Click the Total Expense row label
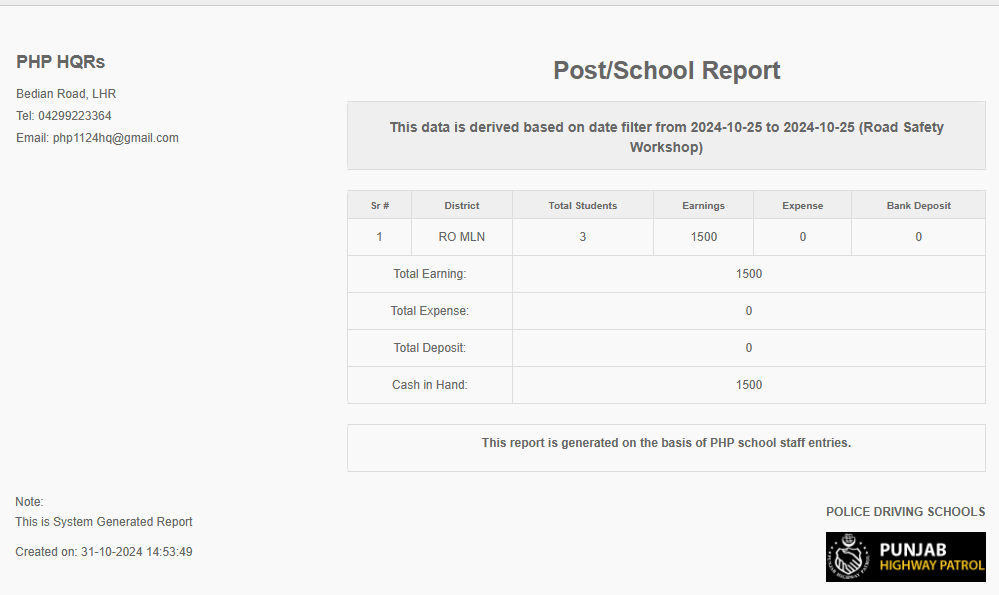The width and height of the screenshot is (999, 595). (430, 311)
